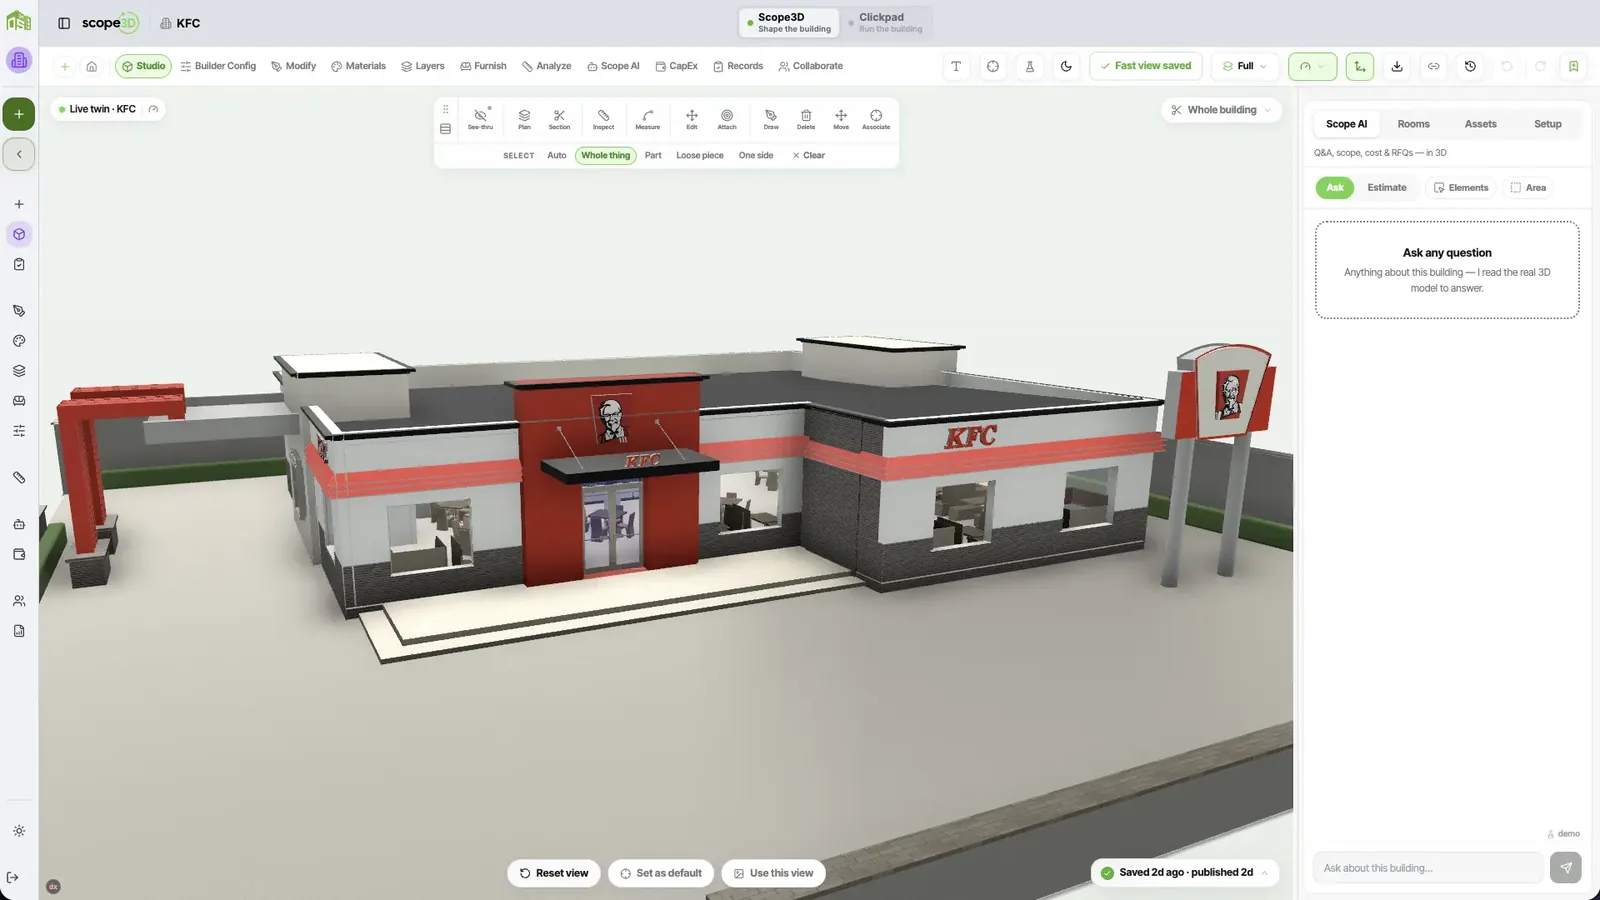Open the Analyze menu

click(x=546, y=66)
